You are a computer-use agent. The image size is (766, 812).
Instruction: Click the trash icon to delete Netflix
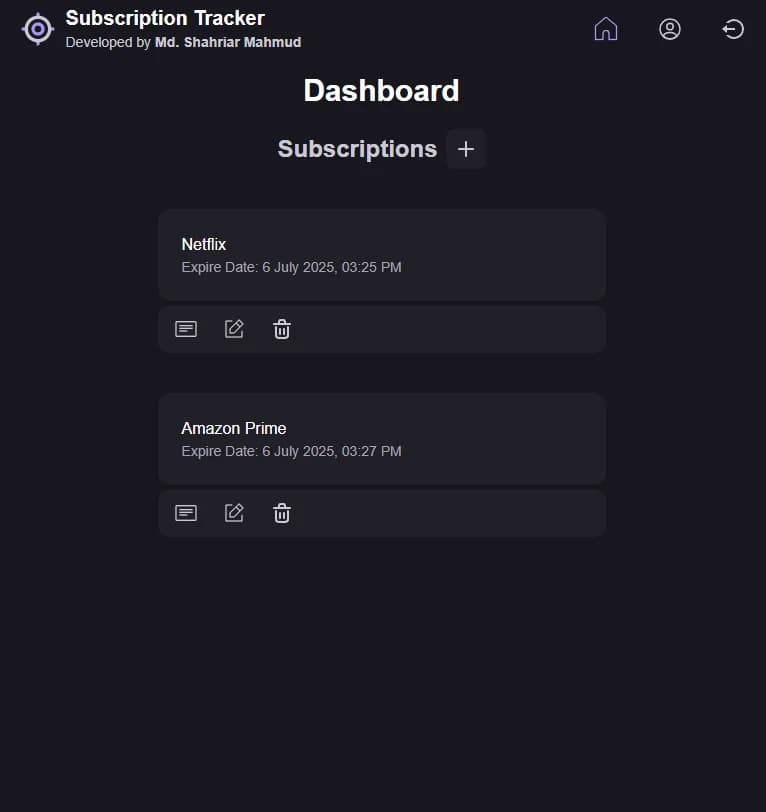tap(281, 328)
